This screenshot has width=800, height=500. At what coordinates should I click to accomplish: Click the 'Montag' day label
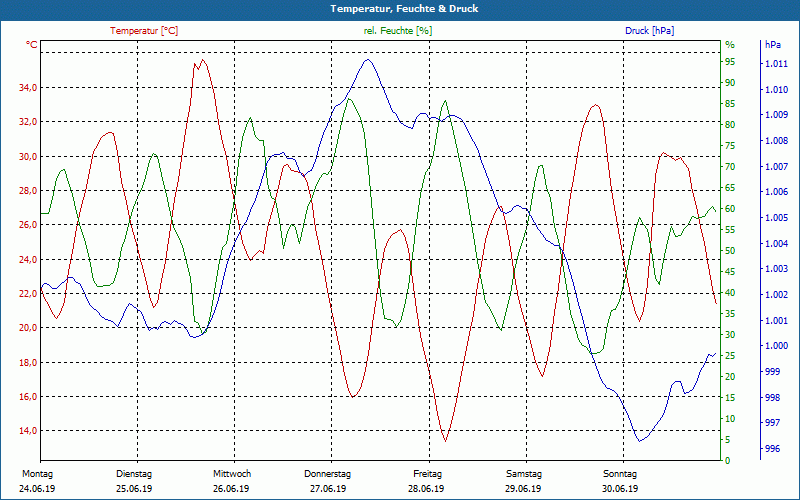(37, 474)
